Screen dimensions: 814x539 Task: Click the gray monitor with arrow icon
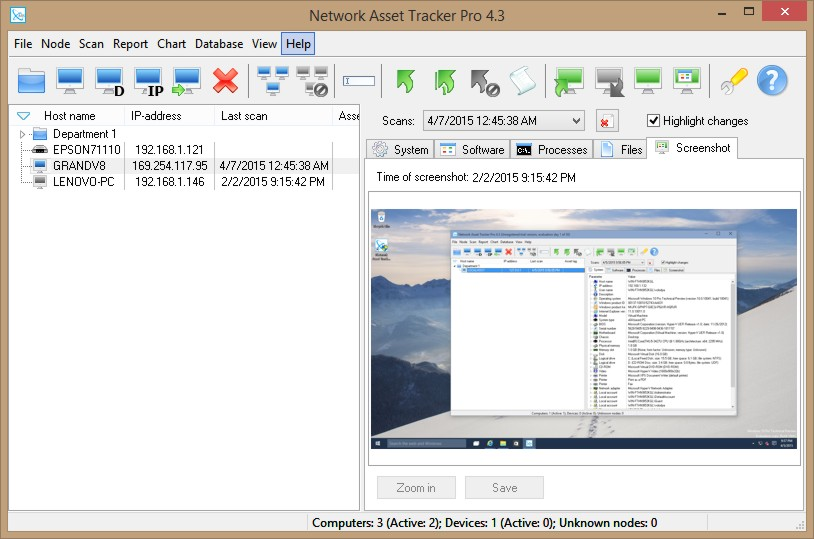(609, 82)
